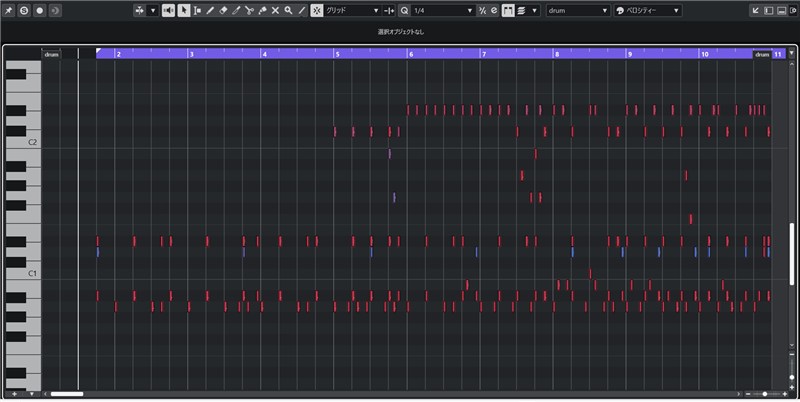Open the ベロシティー event colors dropdown
Screen dimensions: 800x402
648,10
